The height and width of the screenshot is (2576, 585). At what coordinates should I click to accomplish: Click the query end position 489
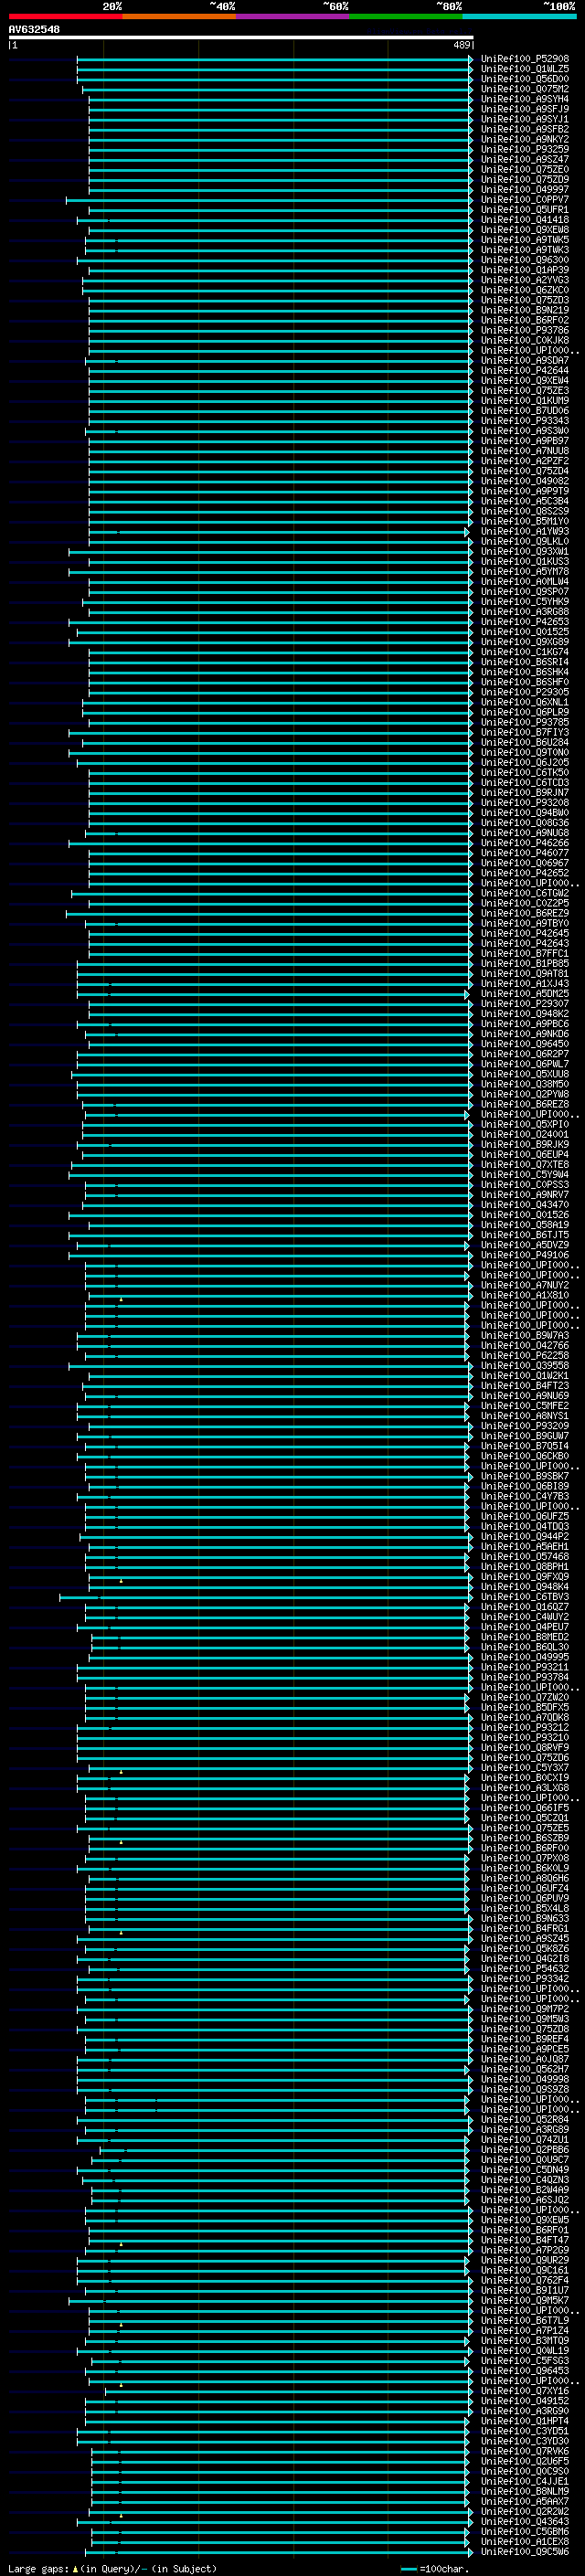click(x=461, y=45)
